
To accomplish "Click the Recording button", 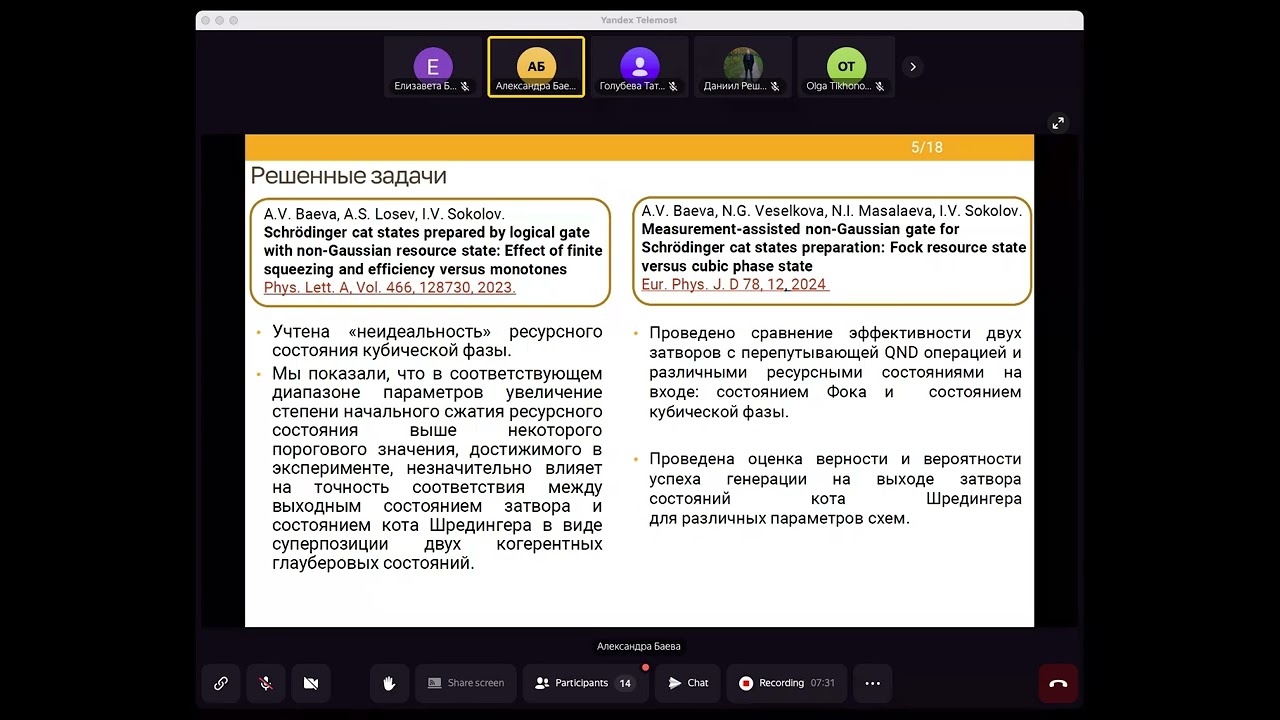I will point(787,683).
